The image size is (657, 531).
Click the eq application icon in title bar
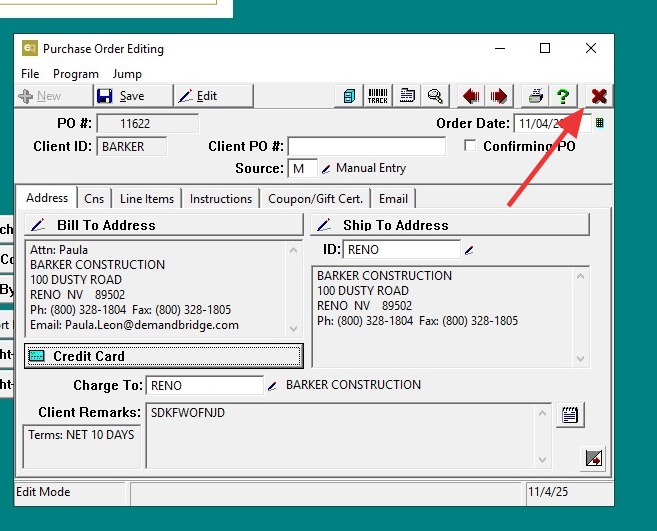click(x=29, y=48)
